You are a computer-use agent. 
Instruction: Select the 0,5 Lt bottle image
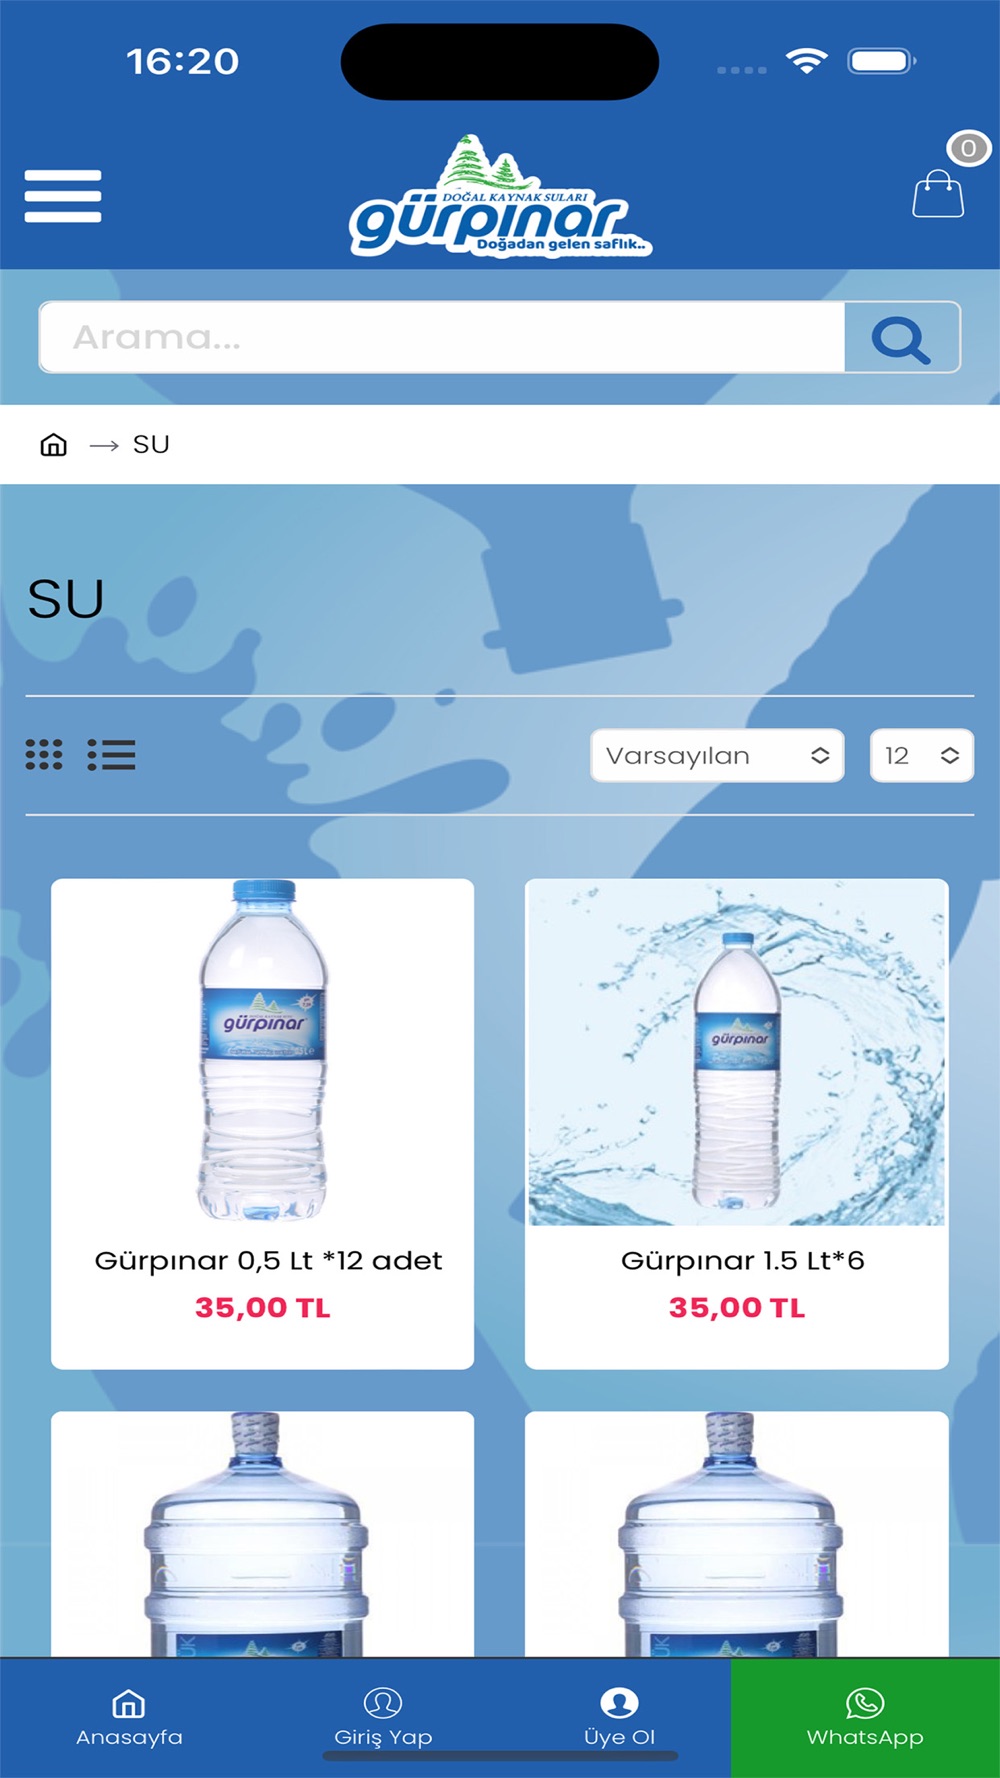point(263,1051)
